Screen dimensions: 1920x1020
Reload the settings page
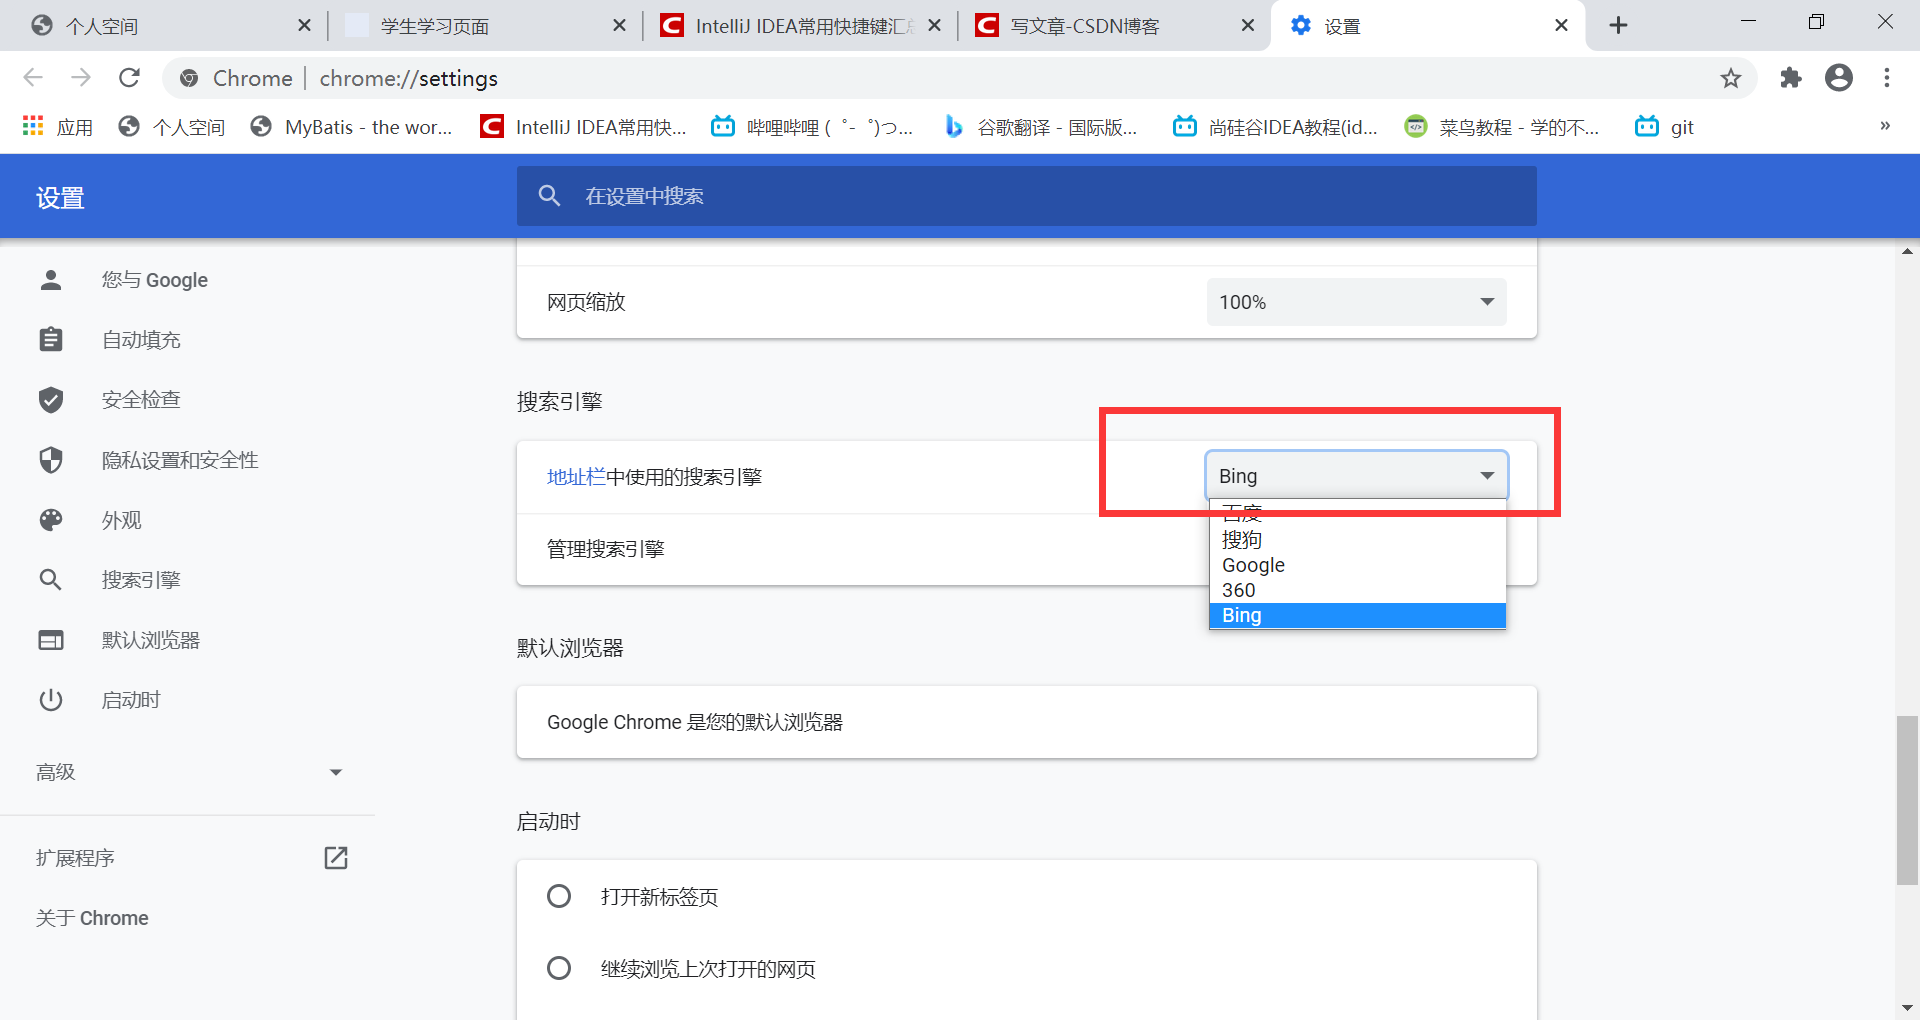[129, 78]
